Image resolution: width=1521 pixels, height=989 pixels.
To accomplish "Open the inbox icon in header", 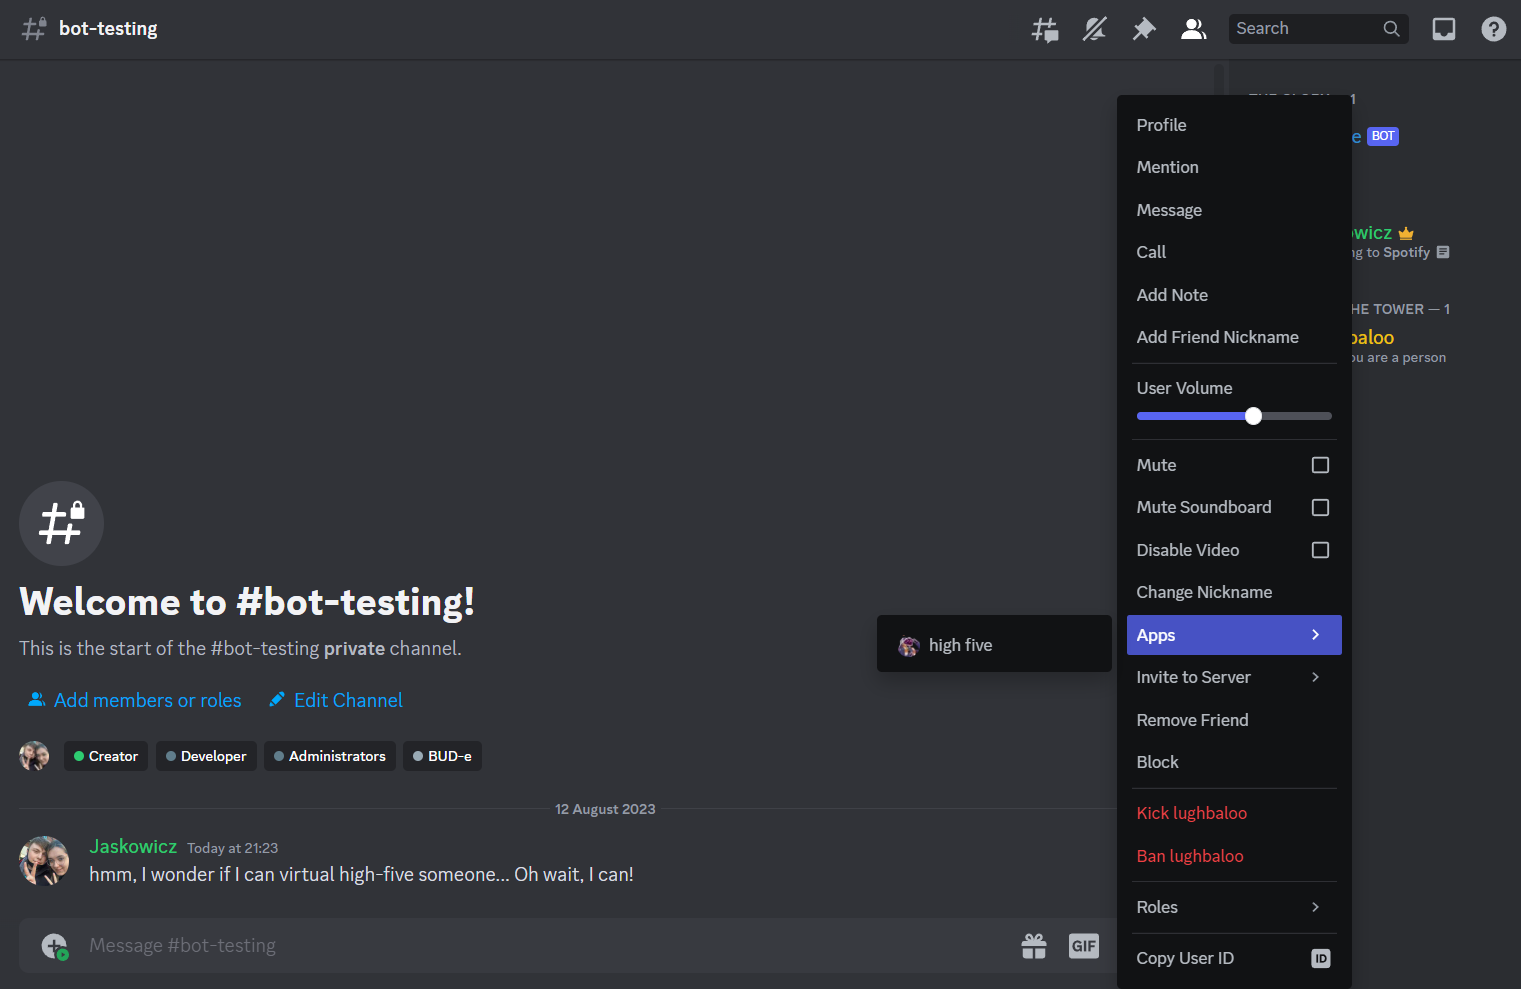I will (x=1443, y=29).
